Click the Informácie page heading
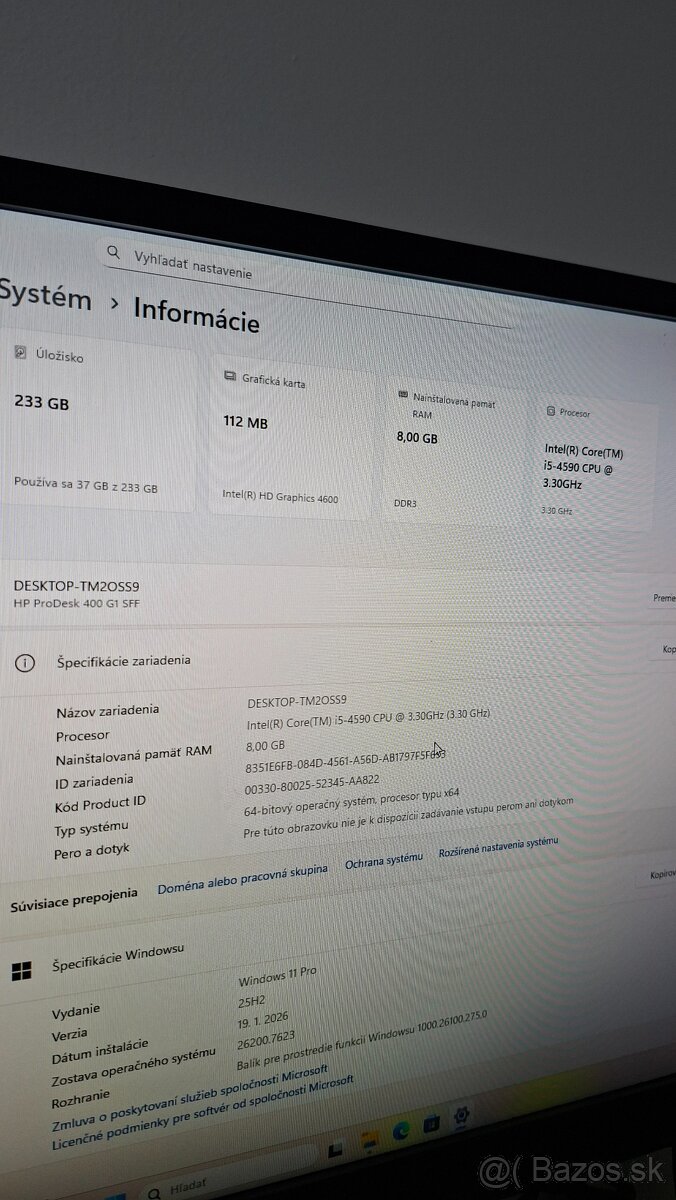 tap(197, 312)
